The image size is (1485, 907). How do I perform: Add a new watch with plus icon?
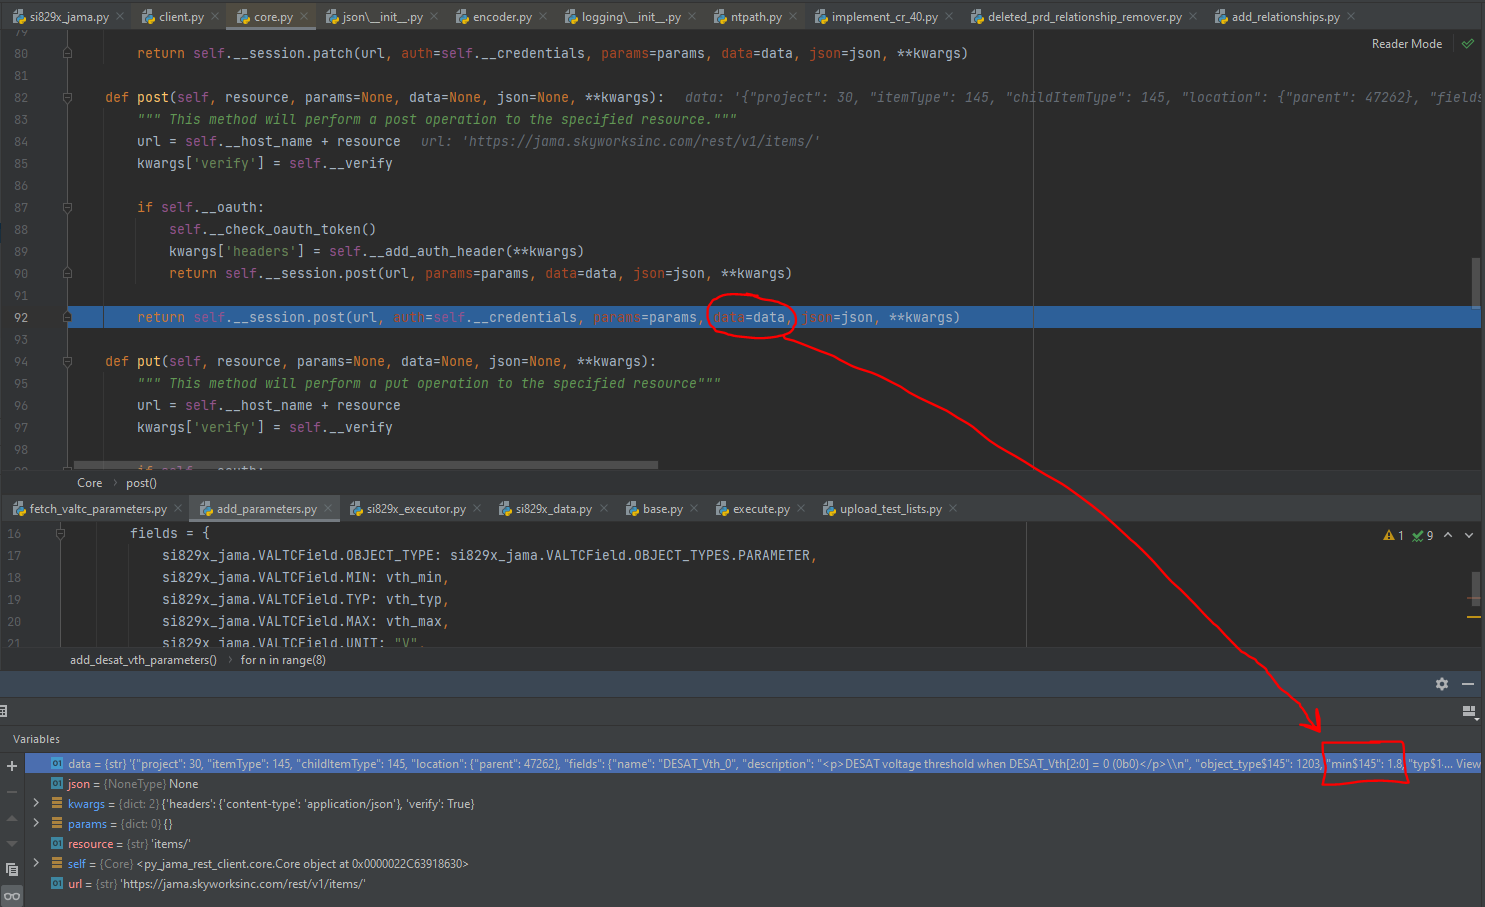pos(12,766)
